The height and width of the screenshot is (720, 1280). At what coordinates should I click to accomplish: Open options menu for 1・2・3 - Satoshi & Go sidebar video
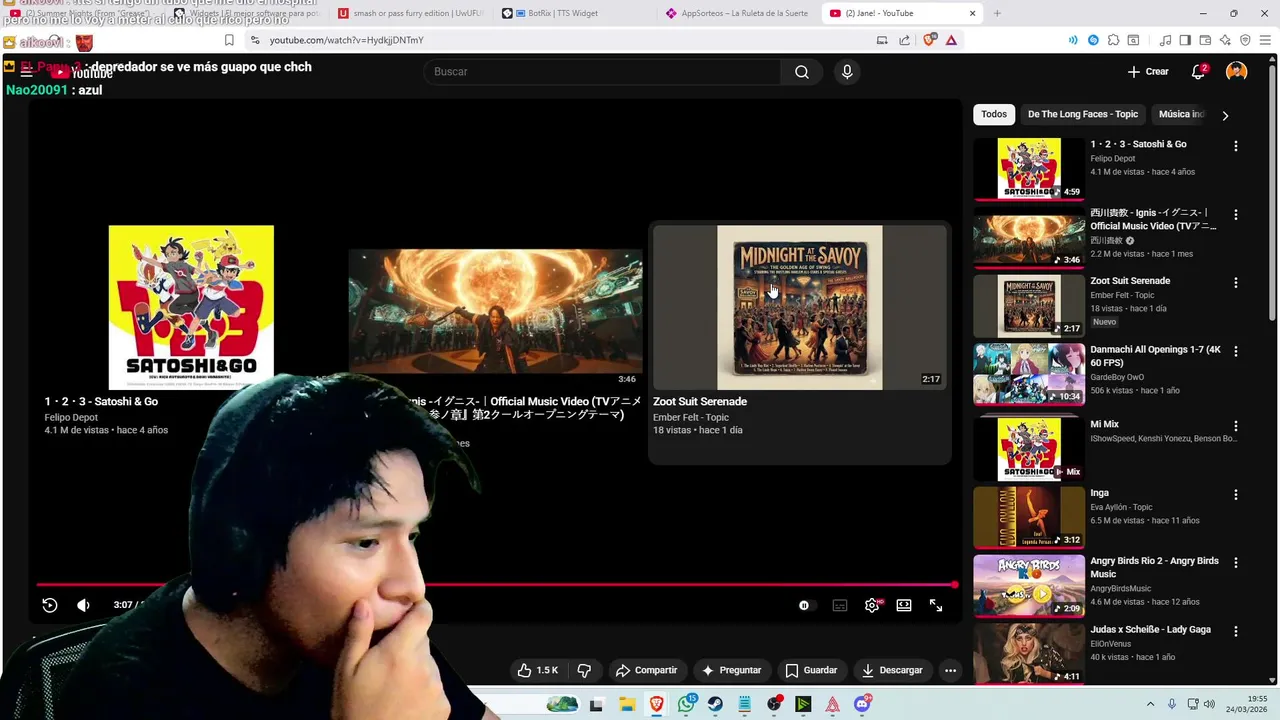(x=1236, y=146)
